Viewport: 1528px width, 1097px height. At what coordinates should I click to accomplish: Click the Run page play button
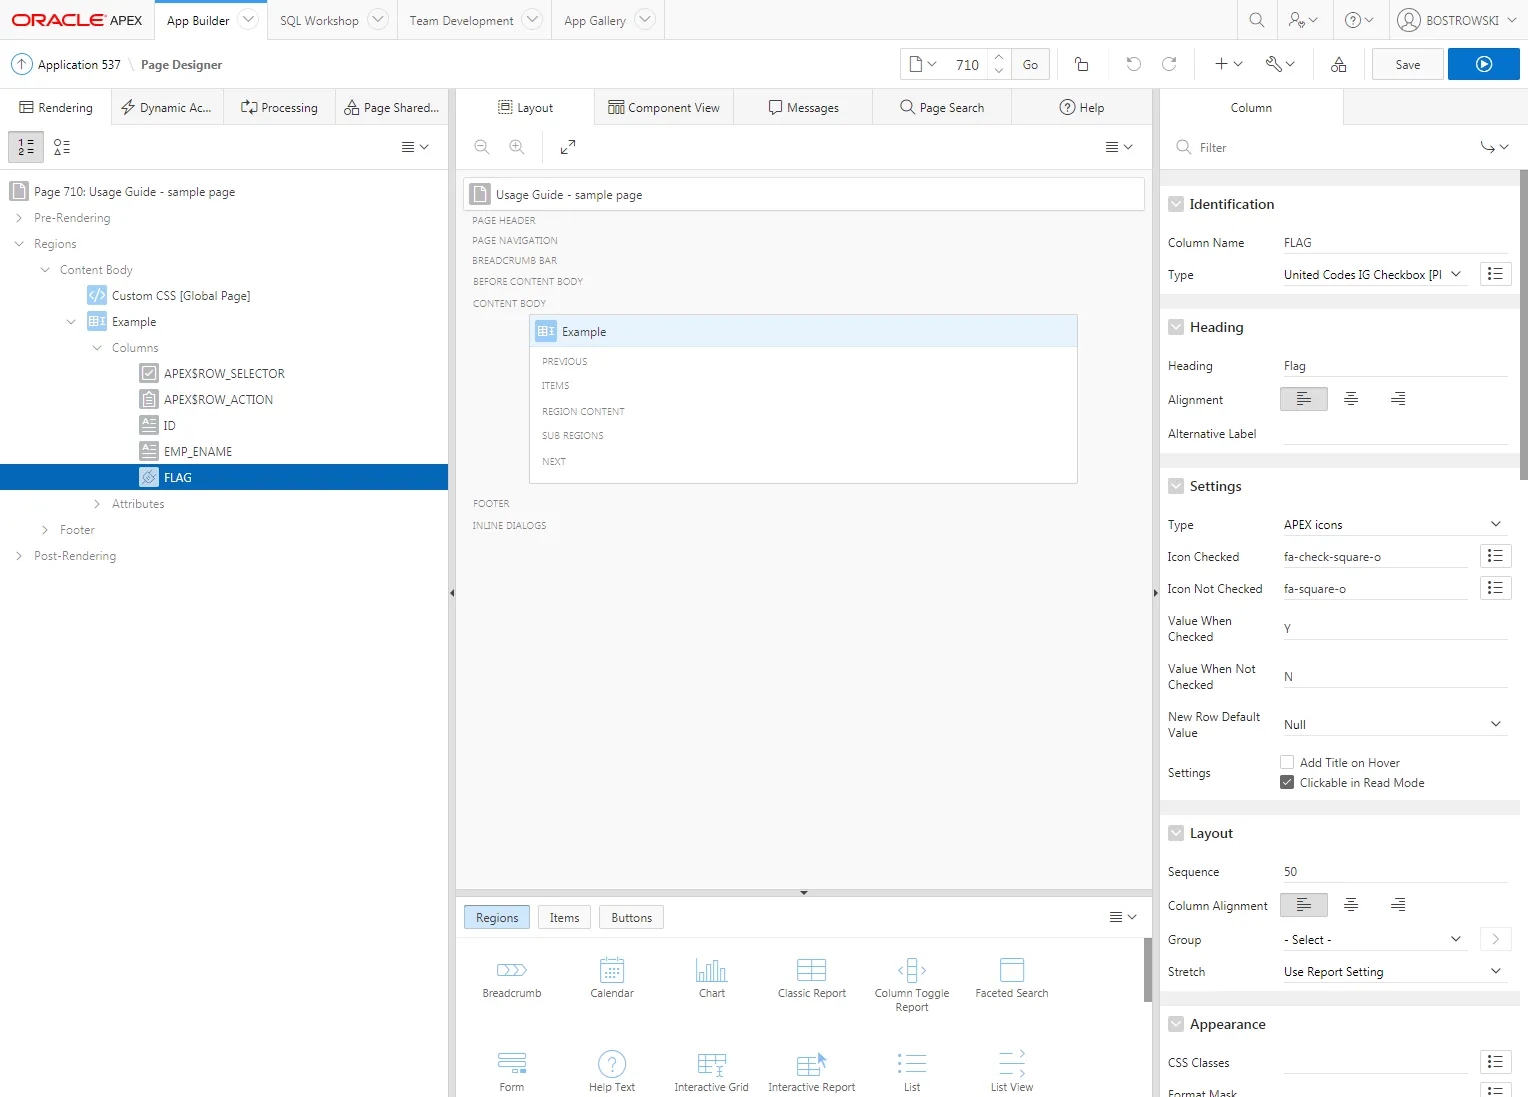coord(1483,64)
